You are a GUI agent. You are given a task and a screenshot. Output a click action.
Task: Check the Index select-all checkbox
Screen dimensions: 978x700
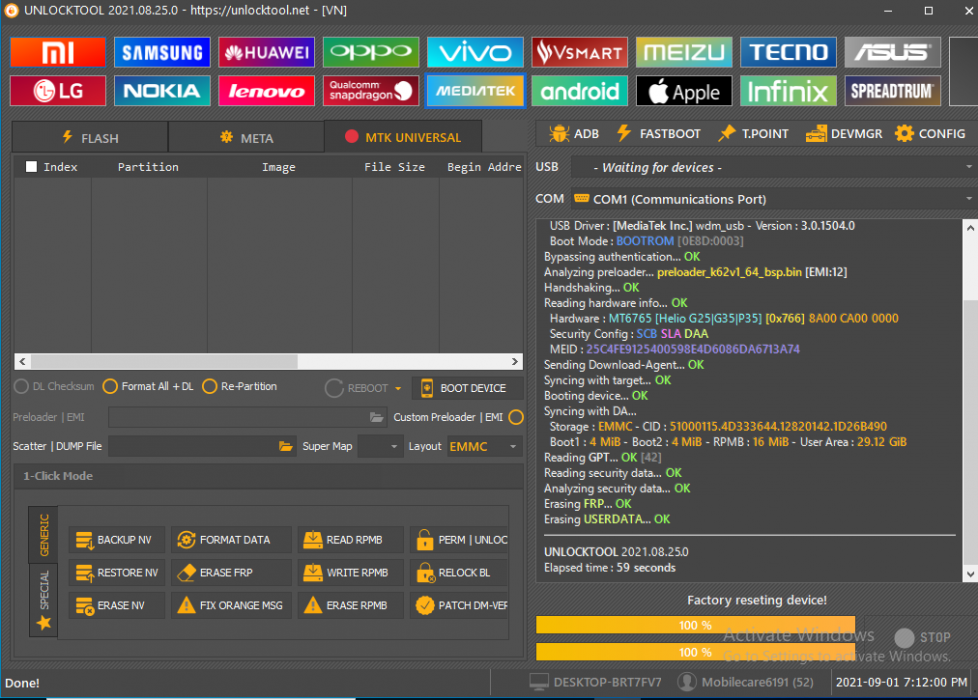(x=31, y=167)
